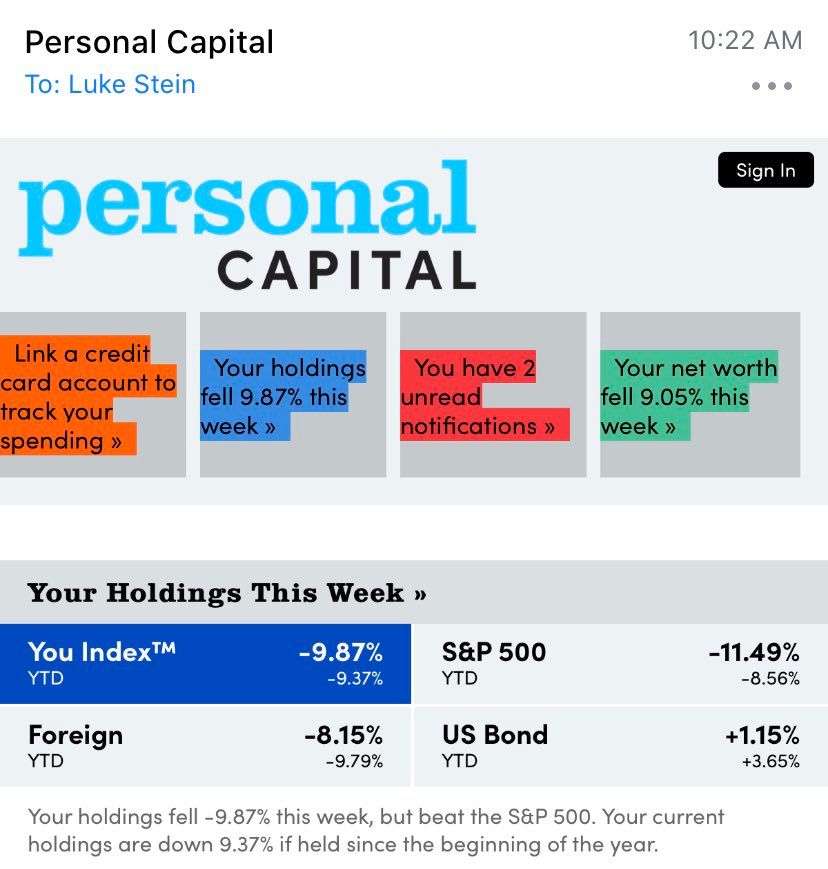Select the S&P 500 performance cell
Viewport: 828px width, 869px height.
[x=620, y=664]
